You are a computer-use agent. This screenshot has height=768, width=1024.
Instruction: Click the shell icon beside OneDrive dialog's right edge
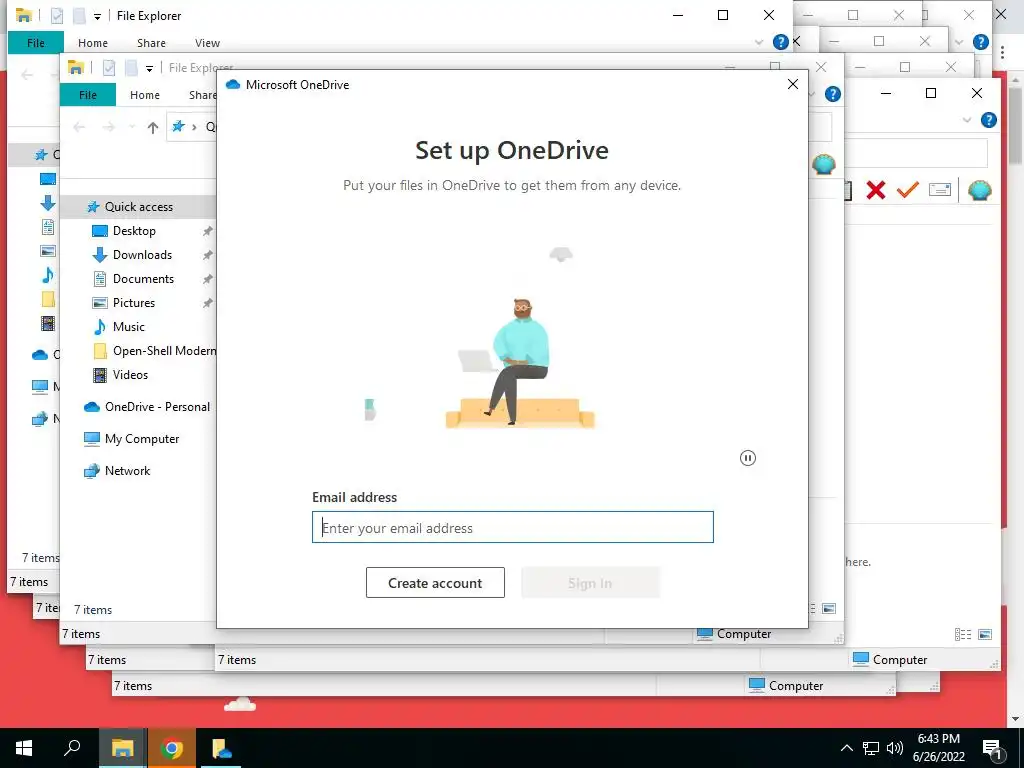pos(824,164)
